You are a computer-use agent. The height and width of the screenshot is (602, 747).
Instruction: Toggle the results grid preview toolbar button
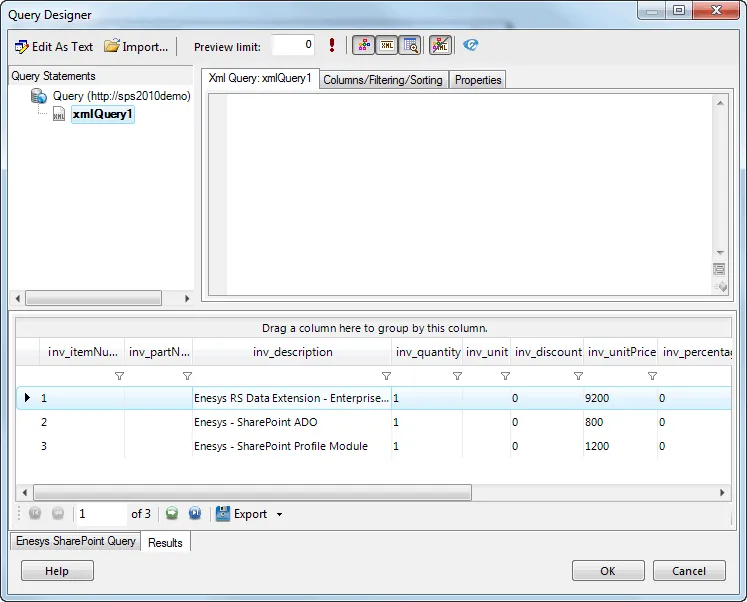(410, 45)
